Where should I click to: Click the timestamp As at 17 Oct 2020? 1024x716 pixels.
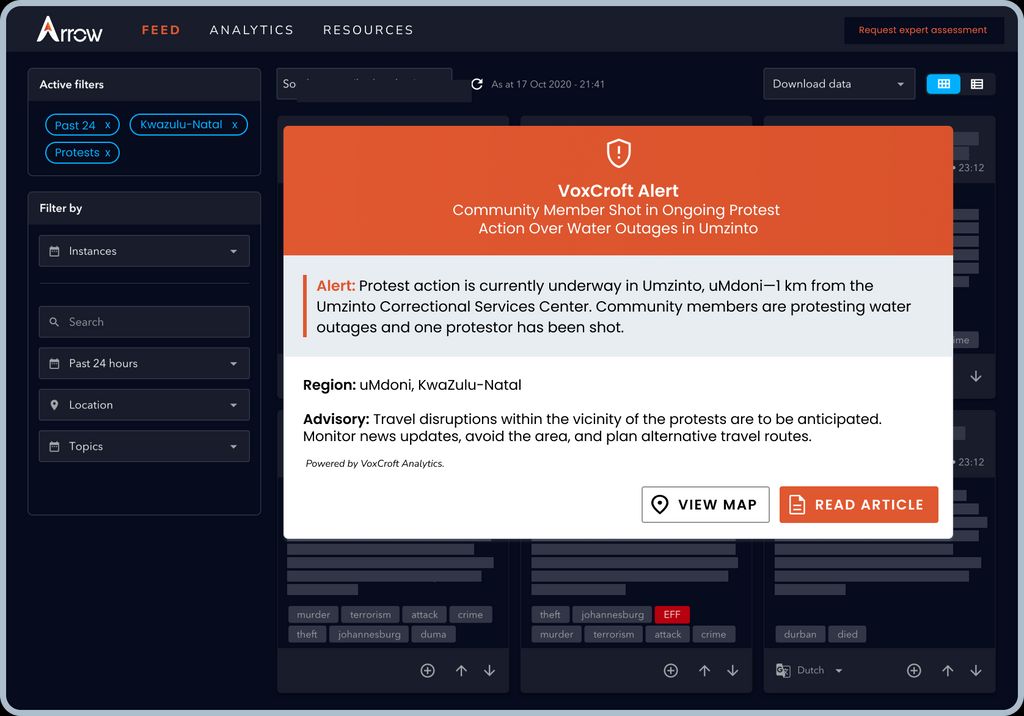[x=548, y=84]
